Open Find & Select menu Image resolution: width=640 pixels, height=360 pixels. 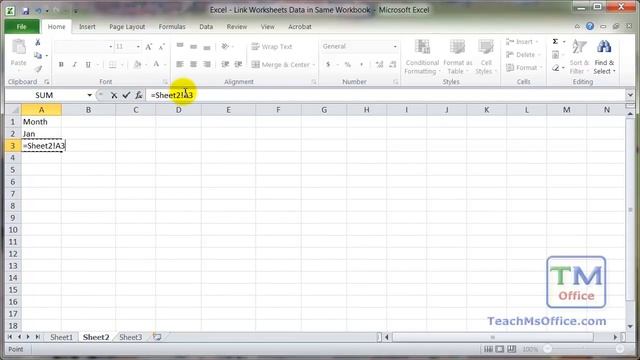[604, 57]
